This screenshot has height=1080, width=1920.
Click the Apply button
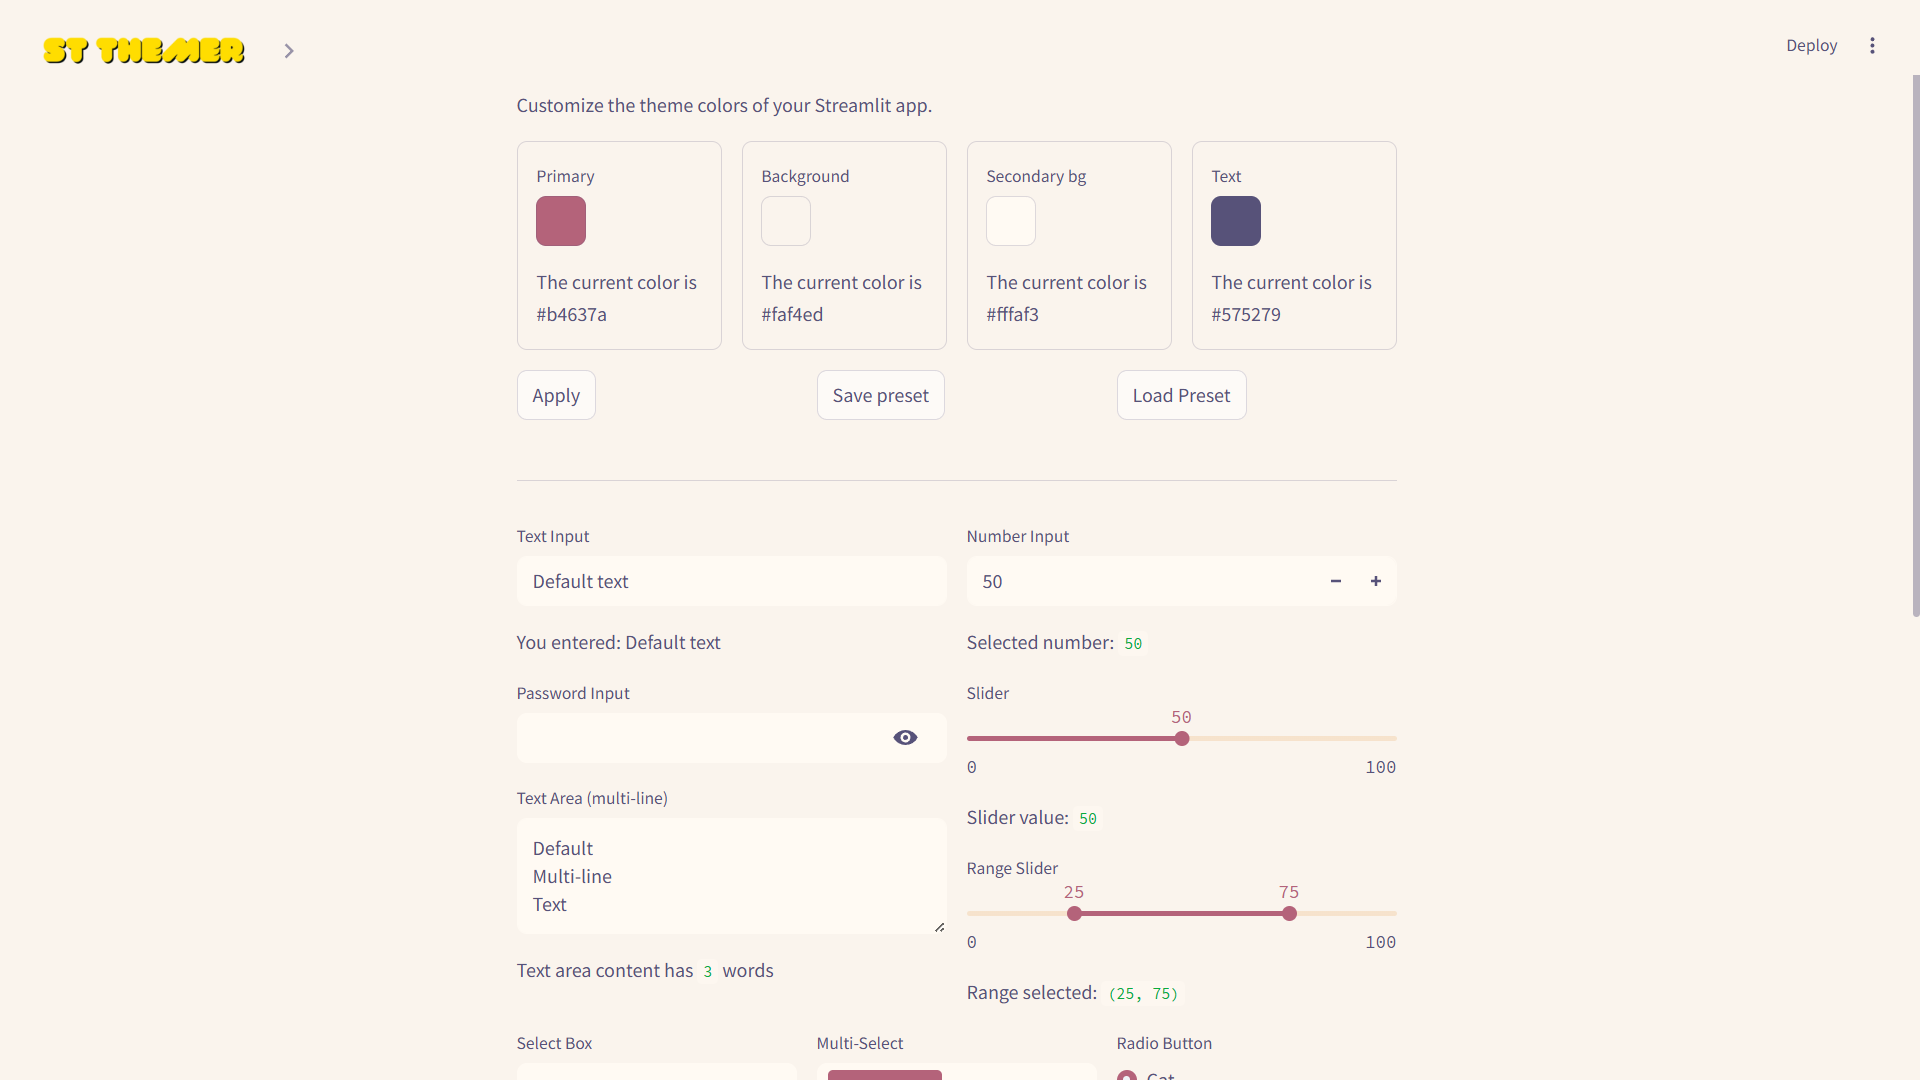pos(556,395)
